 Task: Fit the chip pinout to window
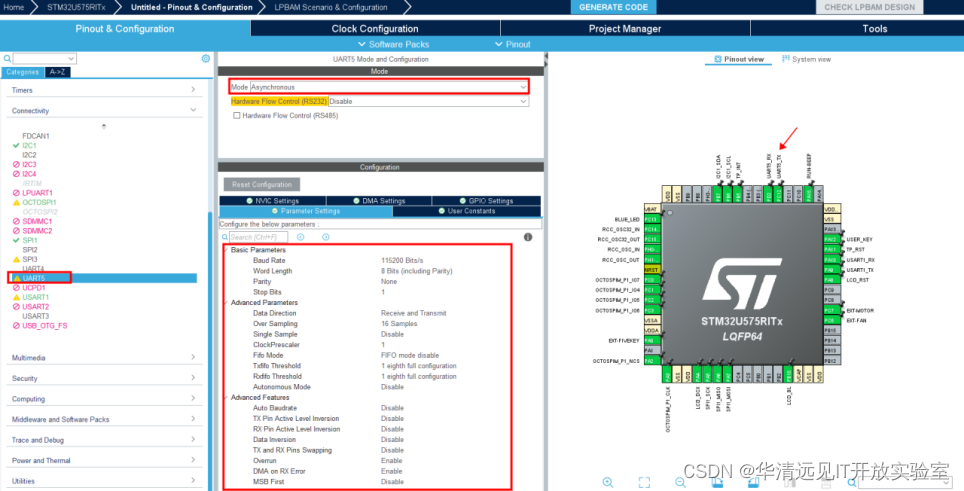pos(644,482)
